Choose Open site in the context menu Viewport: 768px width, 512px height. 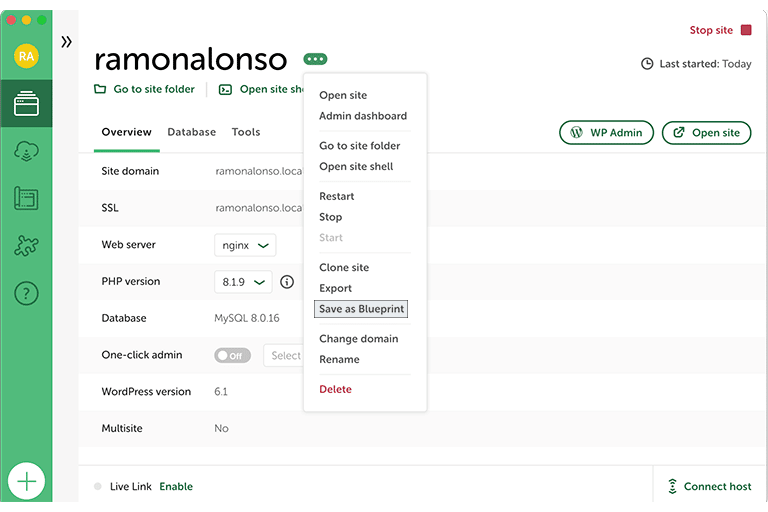(343, 95)
